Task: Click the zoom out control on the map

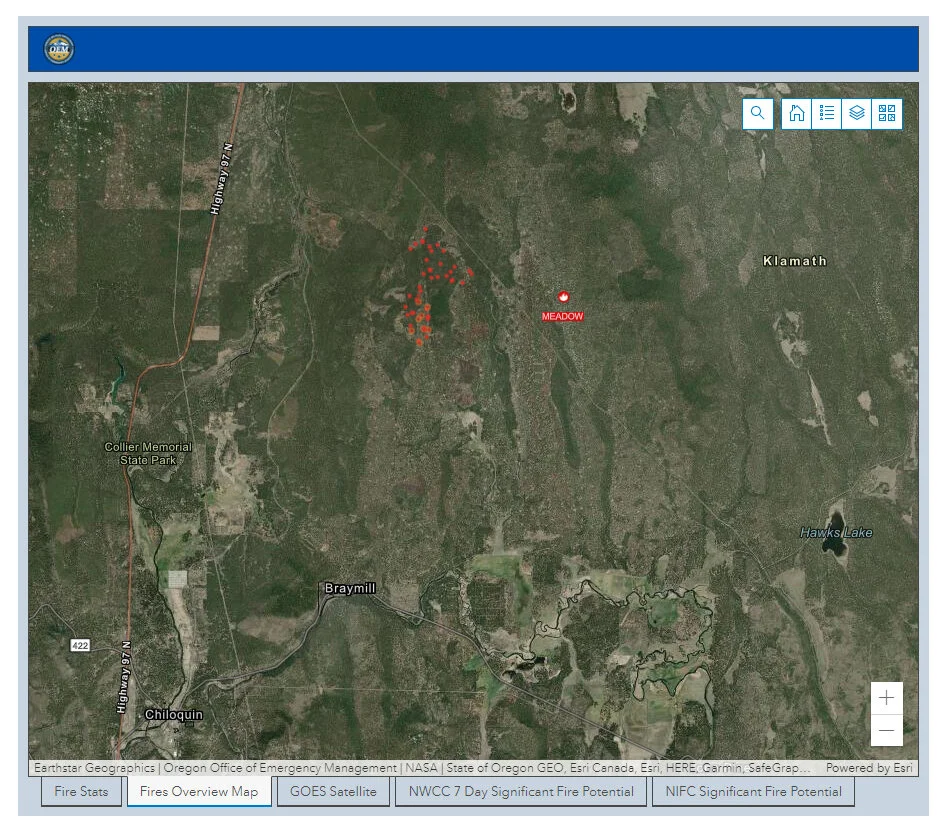Action: pos(886,730)
